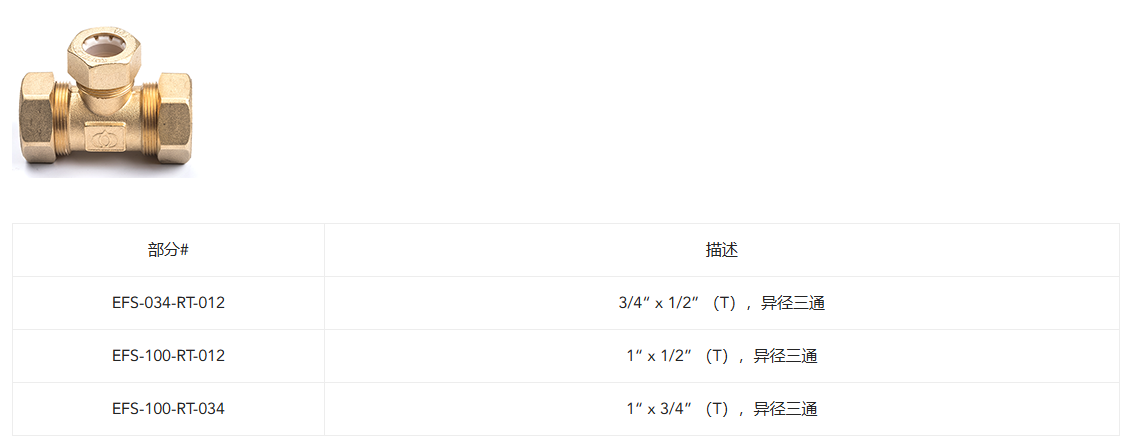Click the 描述 column header
The width and height of the screenshot is (1128, 448).
pyautogui.click(x=722, y=250)
